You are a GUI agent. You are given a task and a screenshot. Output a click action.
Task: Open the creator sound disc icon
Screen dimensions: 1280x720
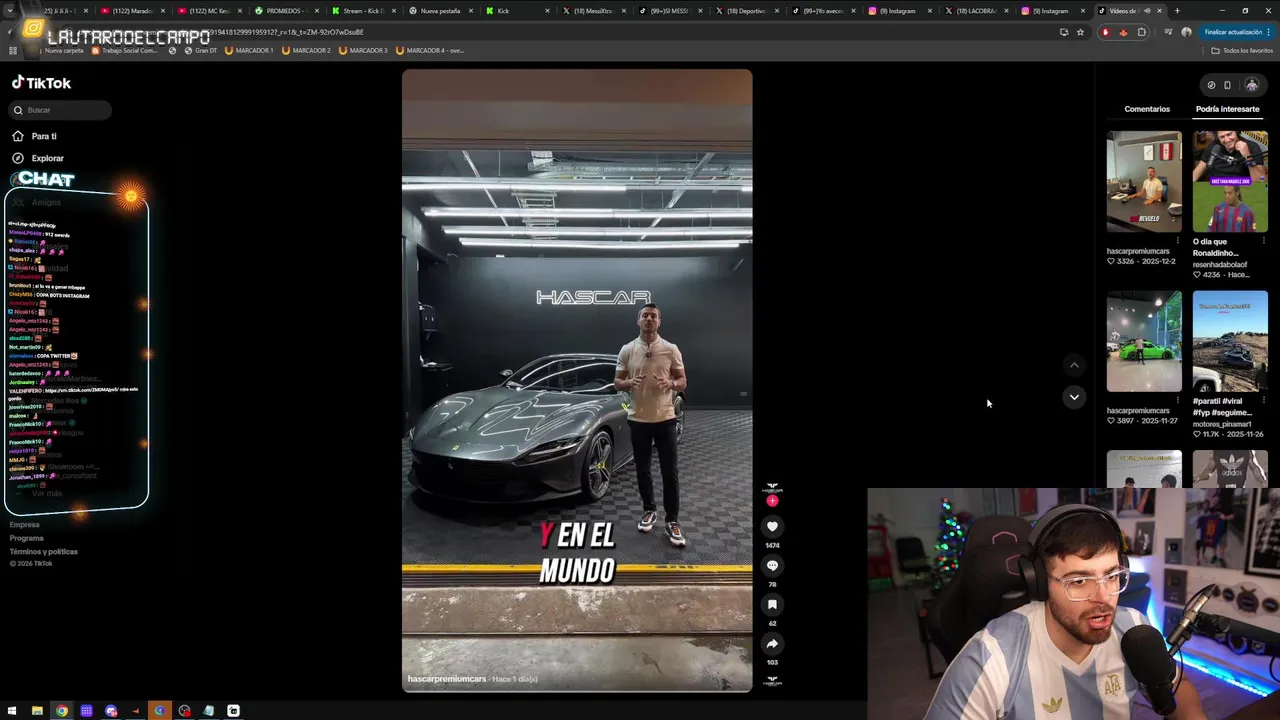click(x=772, y=681)
